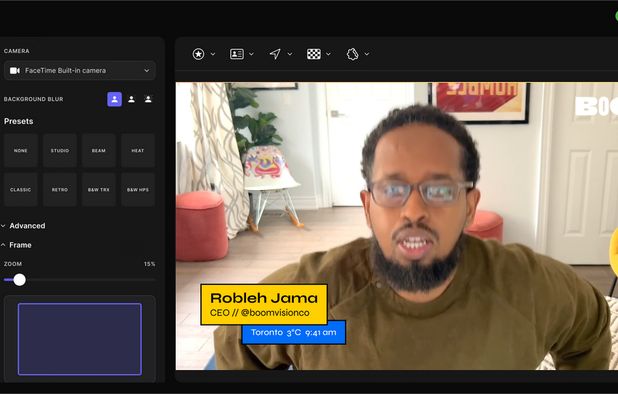Apply the RETRO preset
Image resolution: width=618 pixels, height=394 pixels.
point(60,190)
